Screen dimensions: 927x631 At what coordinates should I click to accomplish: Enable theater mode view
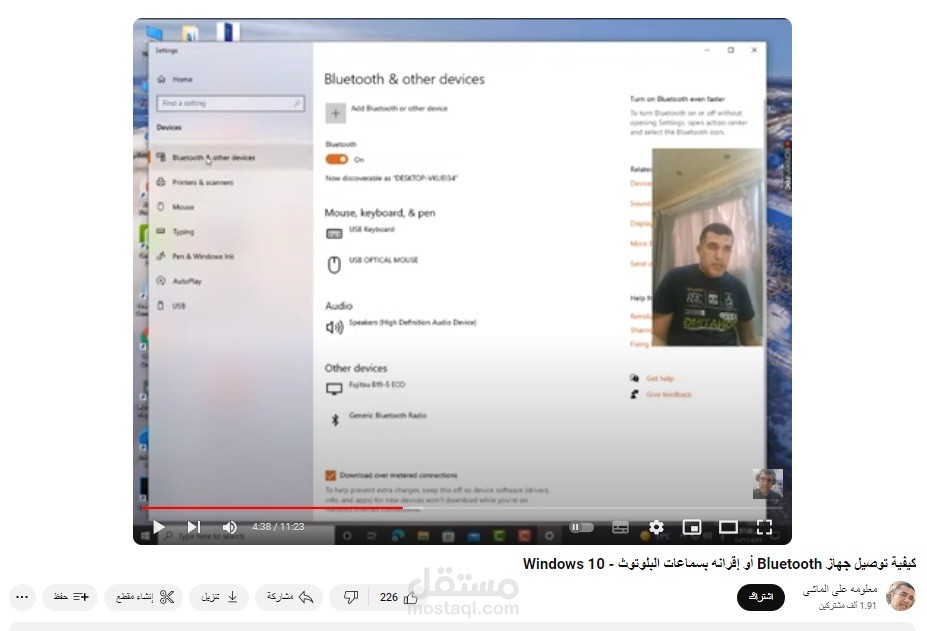(x=728, y=527)
